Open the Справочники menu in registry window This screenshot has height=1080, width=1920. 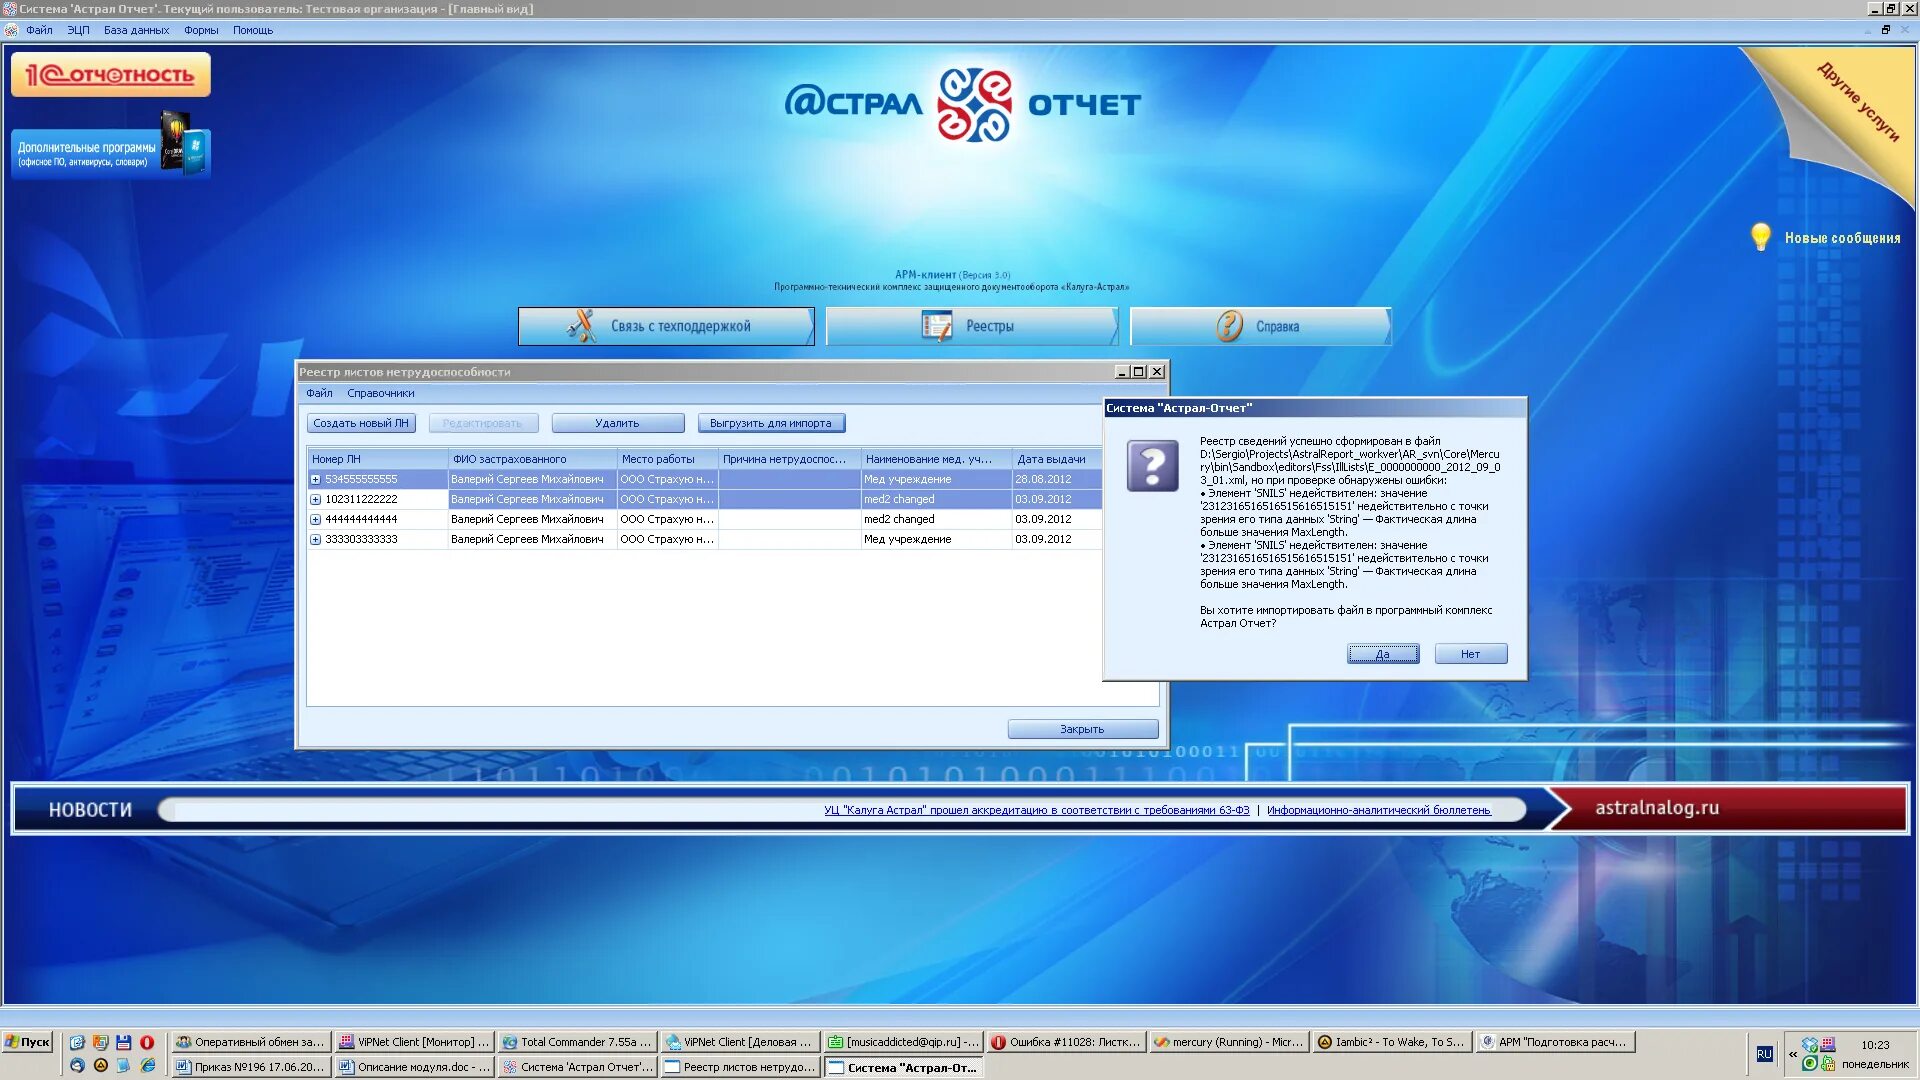[x=380, y=393]
